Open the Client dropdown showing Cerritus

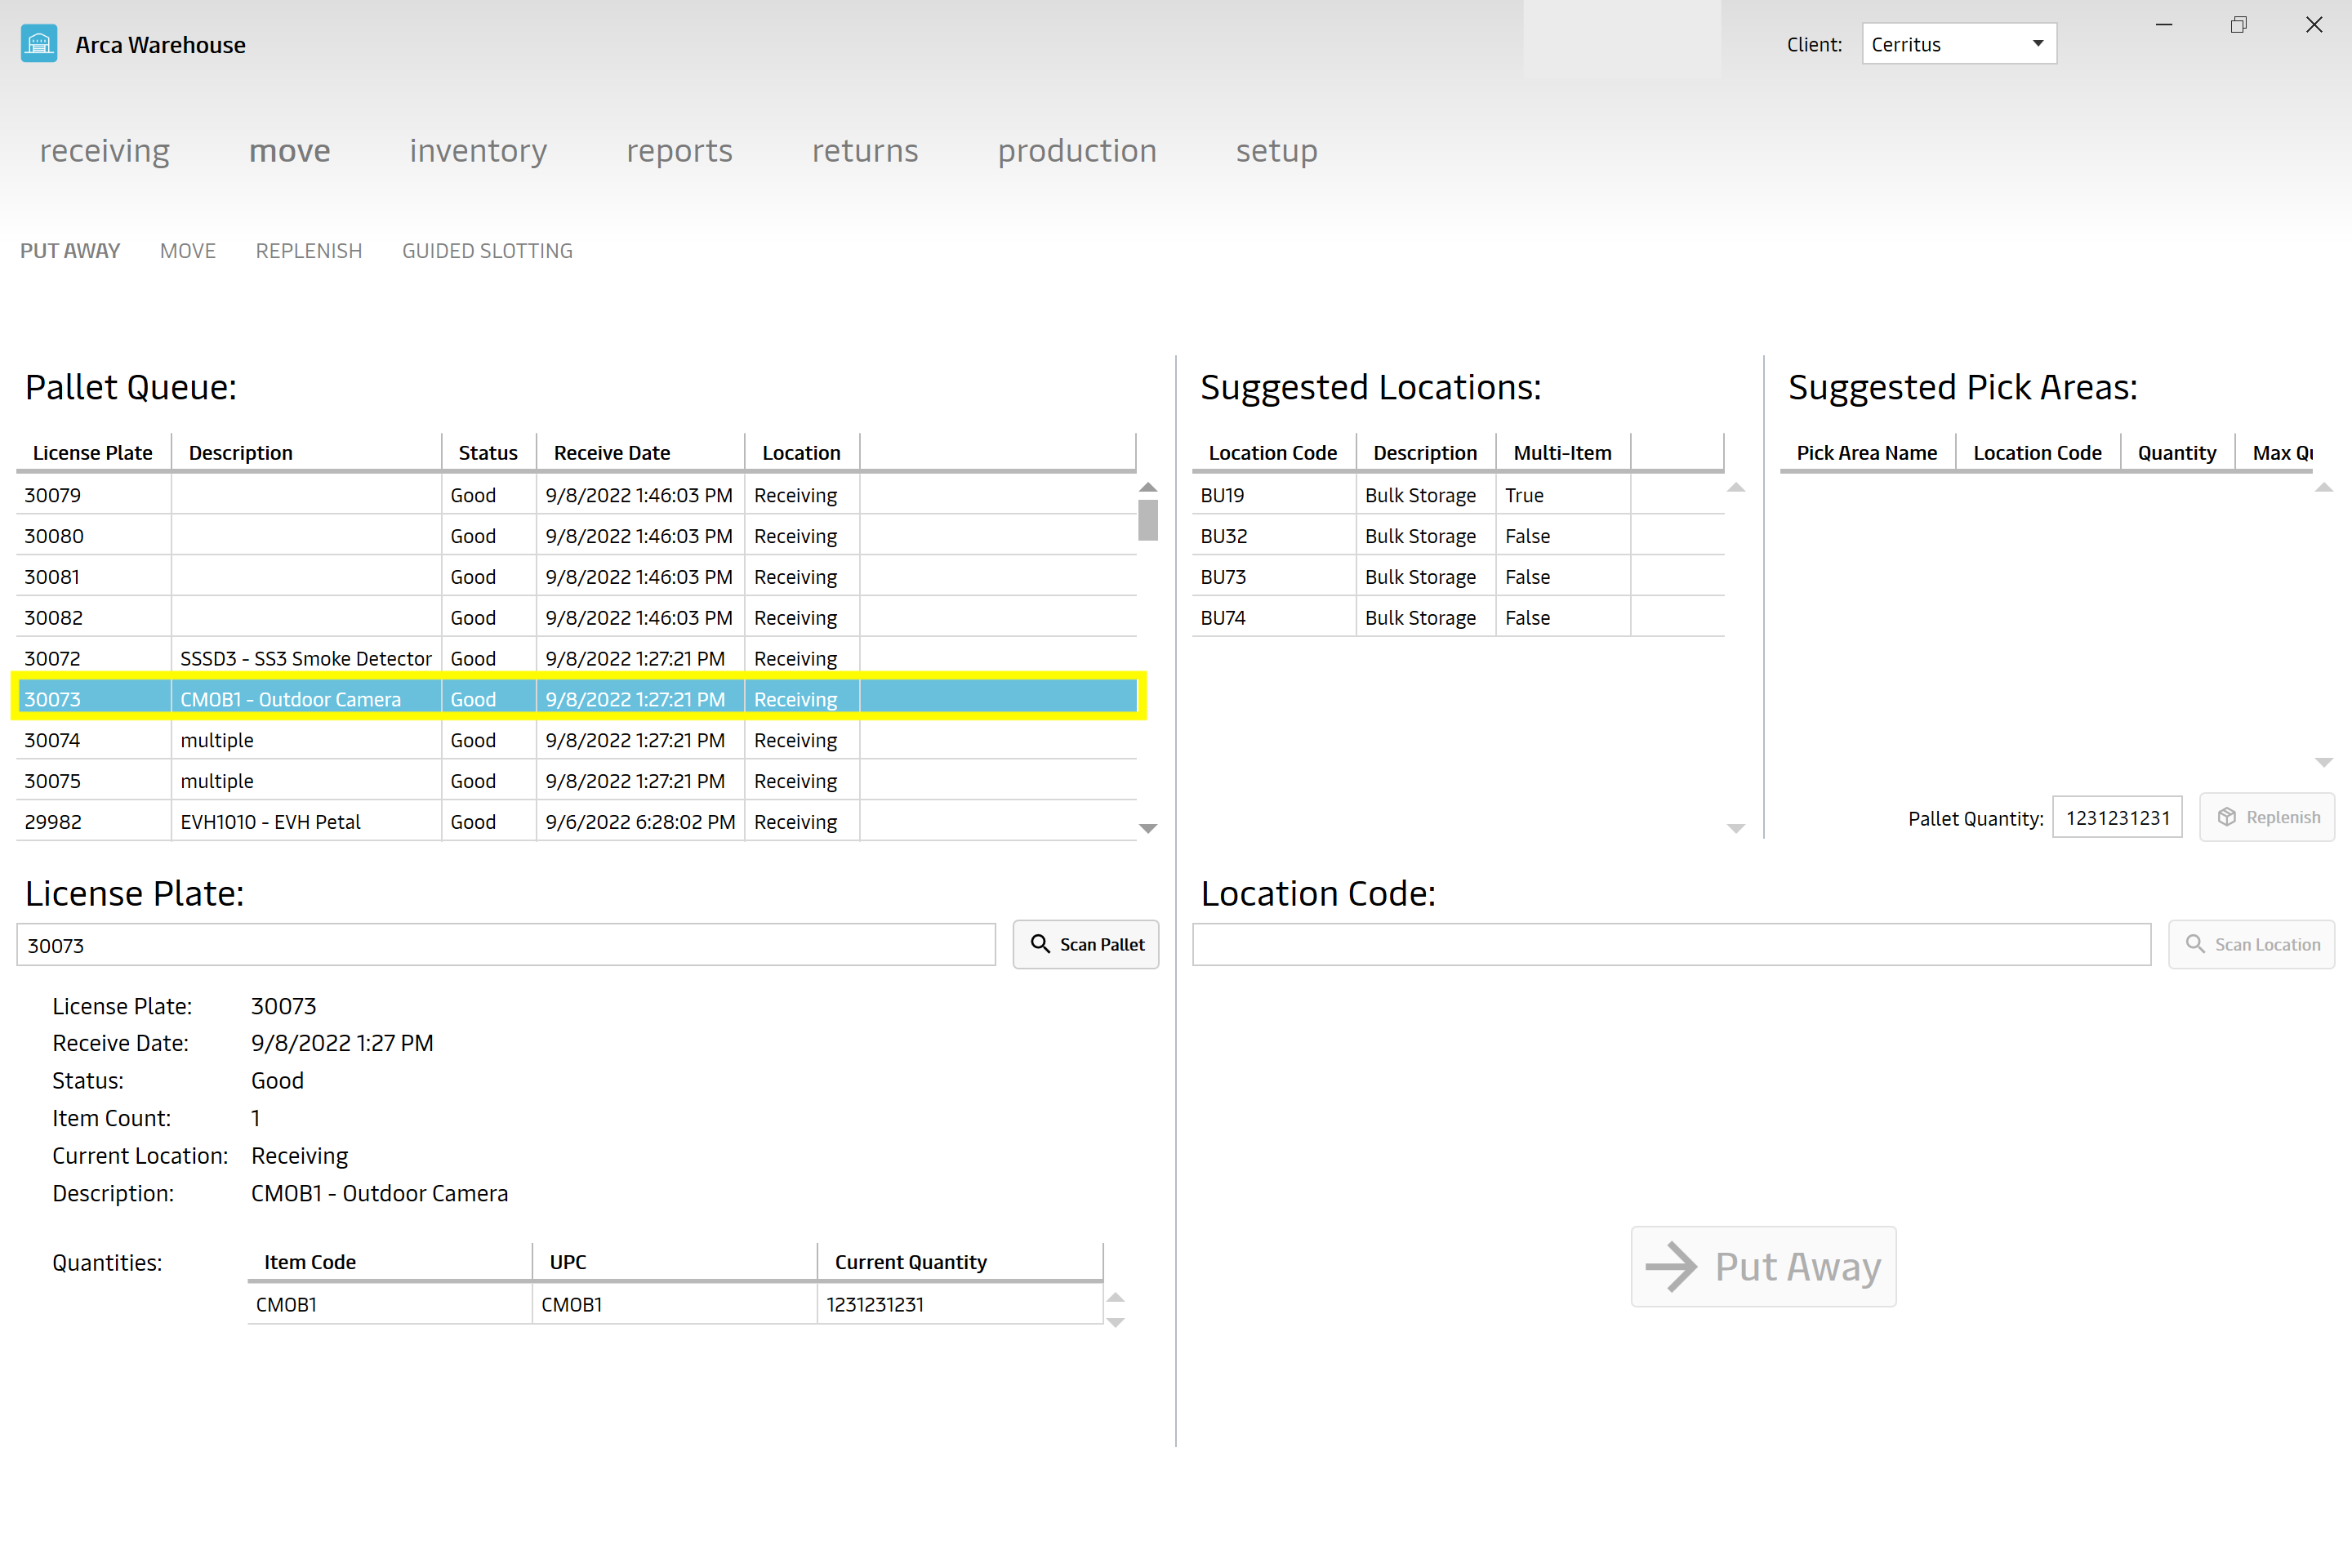1958,44
